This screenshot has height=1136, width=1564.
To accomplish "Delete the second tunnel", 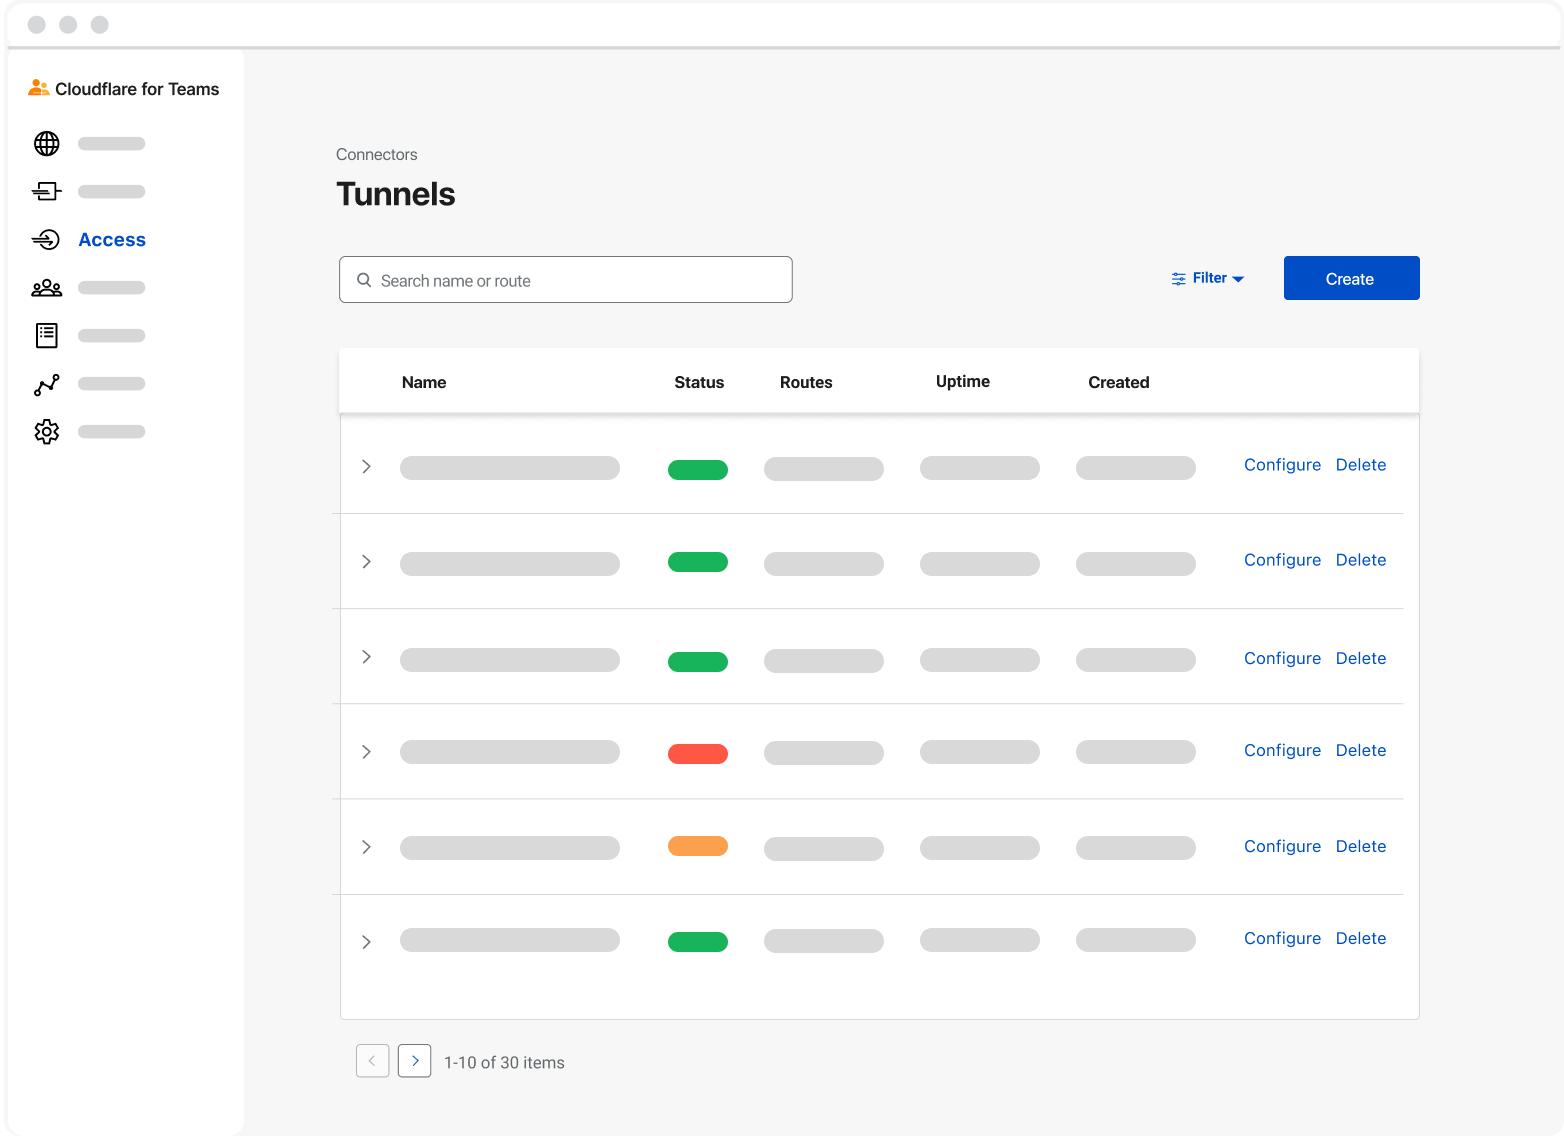I will point(1361,560).
